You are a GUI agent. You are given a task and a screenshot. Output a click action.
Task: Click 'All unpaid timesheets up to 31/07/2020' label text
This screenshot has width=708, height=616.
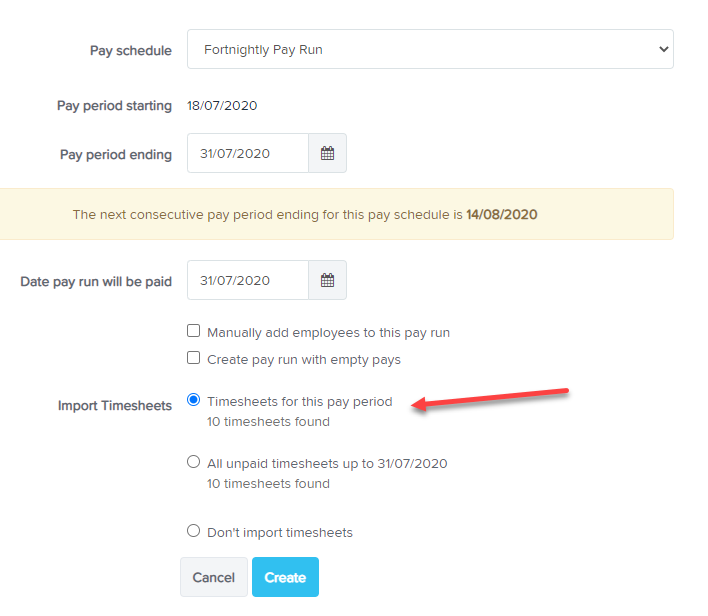(x=327, y=464)
